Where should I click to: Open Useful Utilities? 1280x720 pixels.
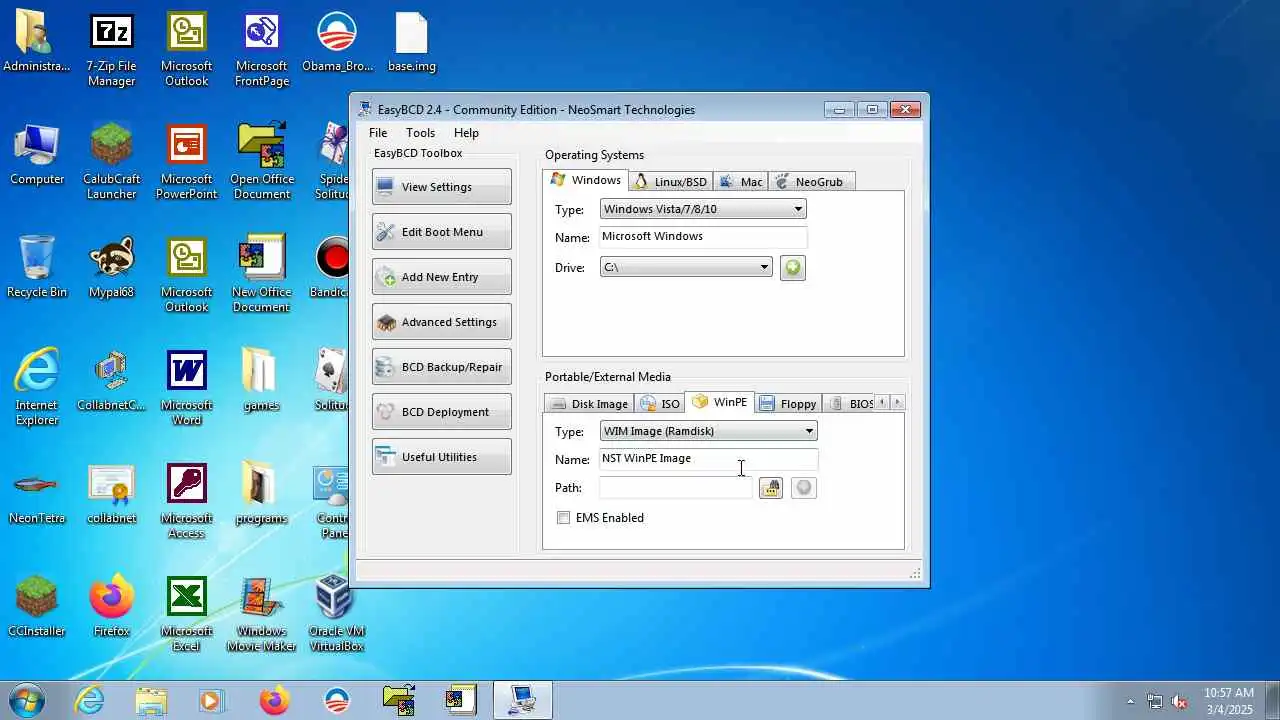tap(441, 457)
